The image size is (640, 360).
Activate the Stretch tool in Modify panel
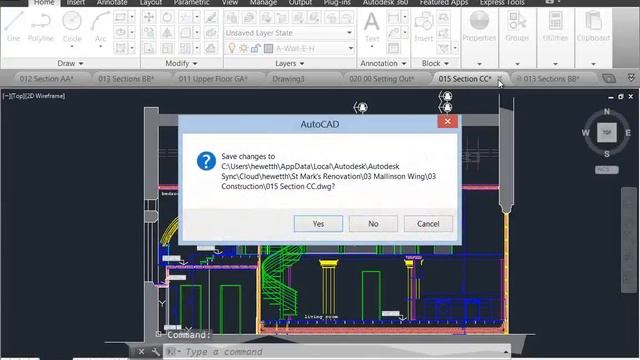point(149,48)
